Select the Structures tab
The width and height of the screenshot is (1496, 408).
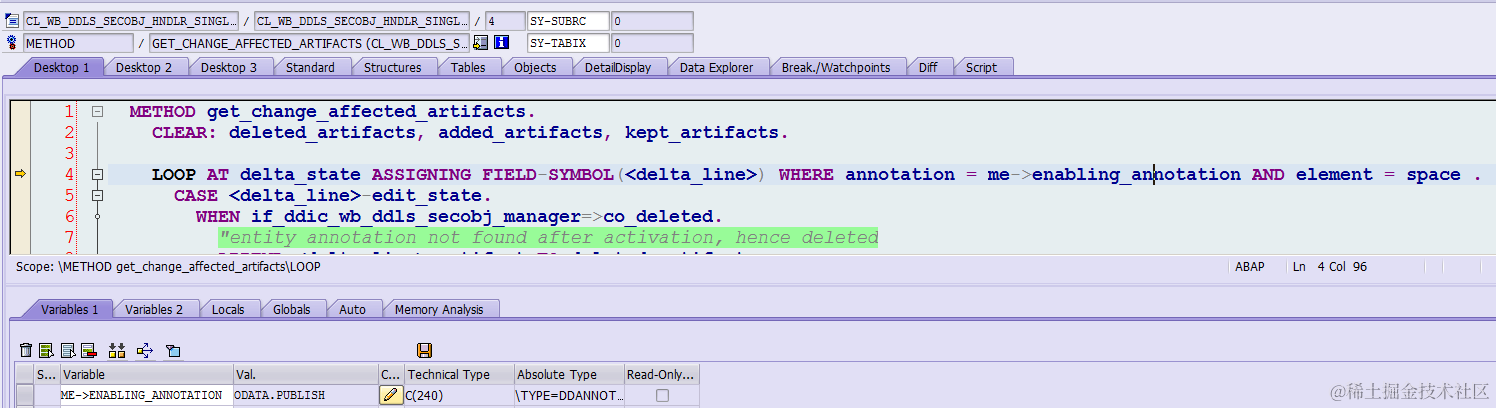coord(392,67)
